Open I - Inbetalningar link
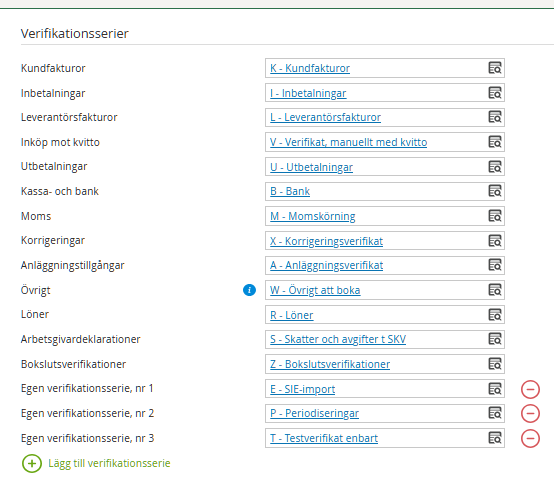554x495 pixels. (x=308, y=93)
